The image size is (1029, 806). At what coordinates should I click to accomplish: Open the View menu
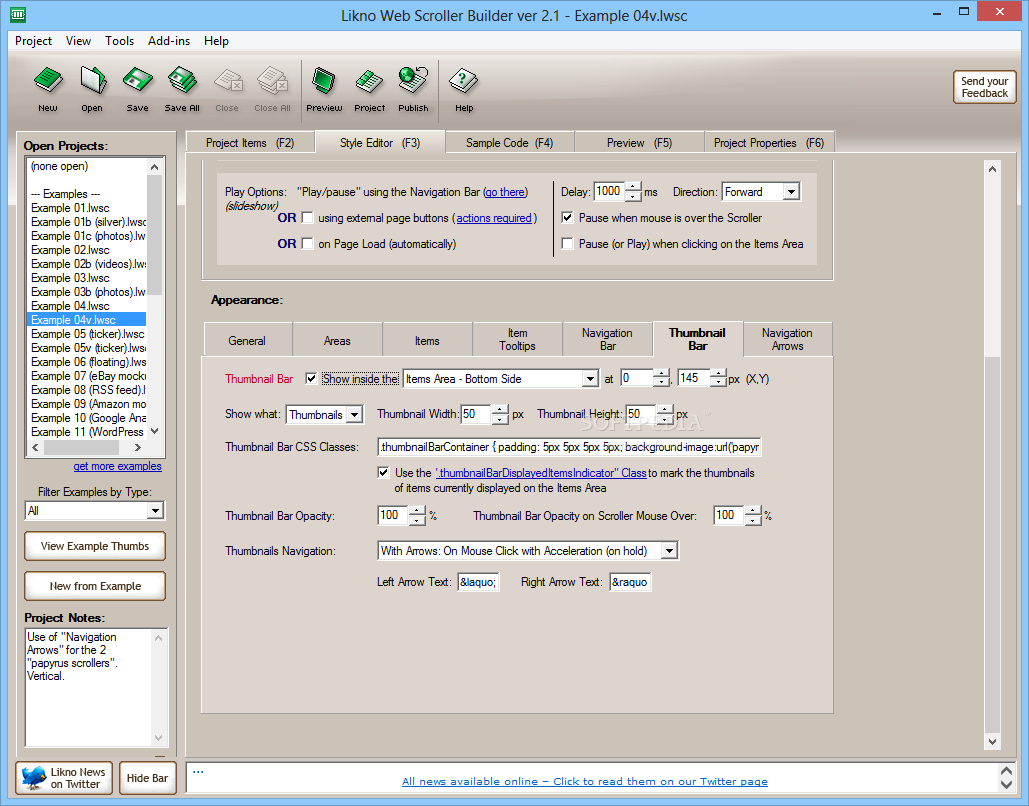78,41
